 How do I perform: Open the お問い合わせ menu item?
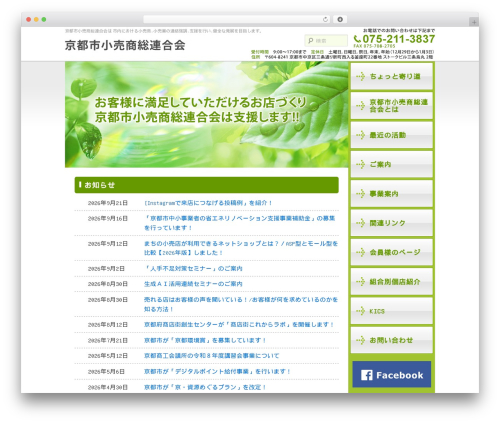tap(392, 340)
